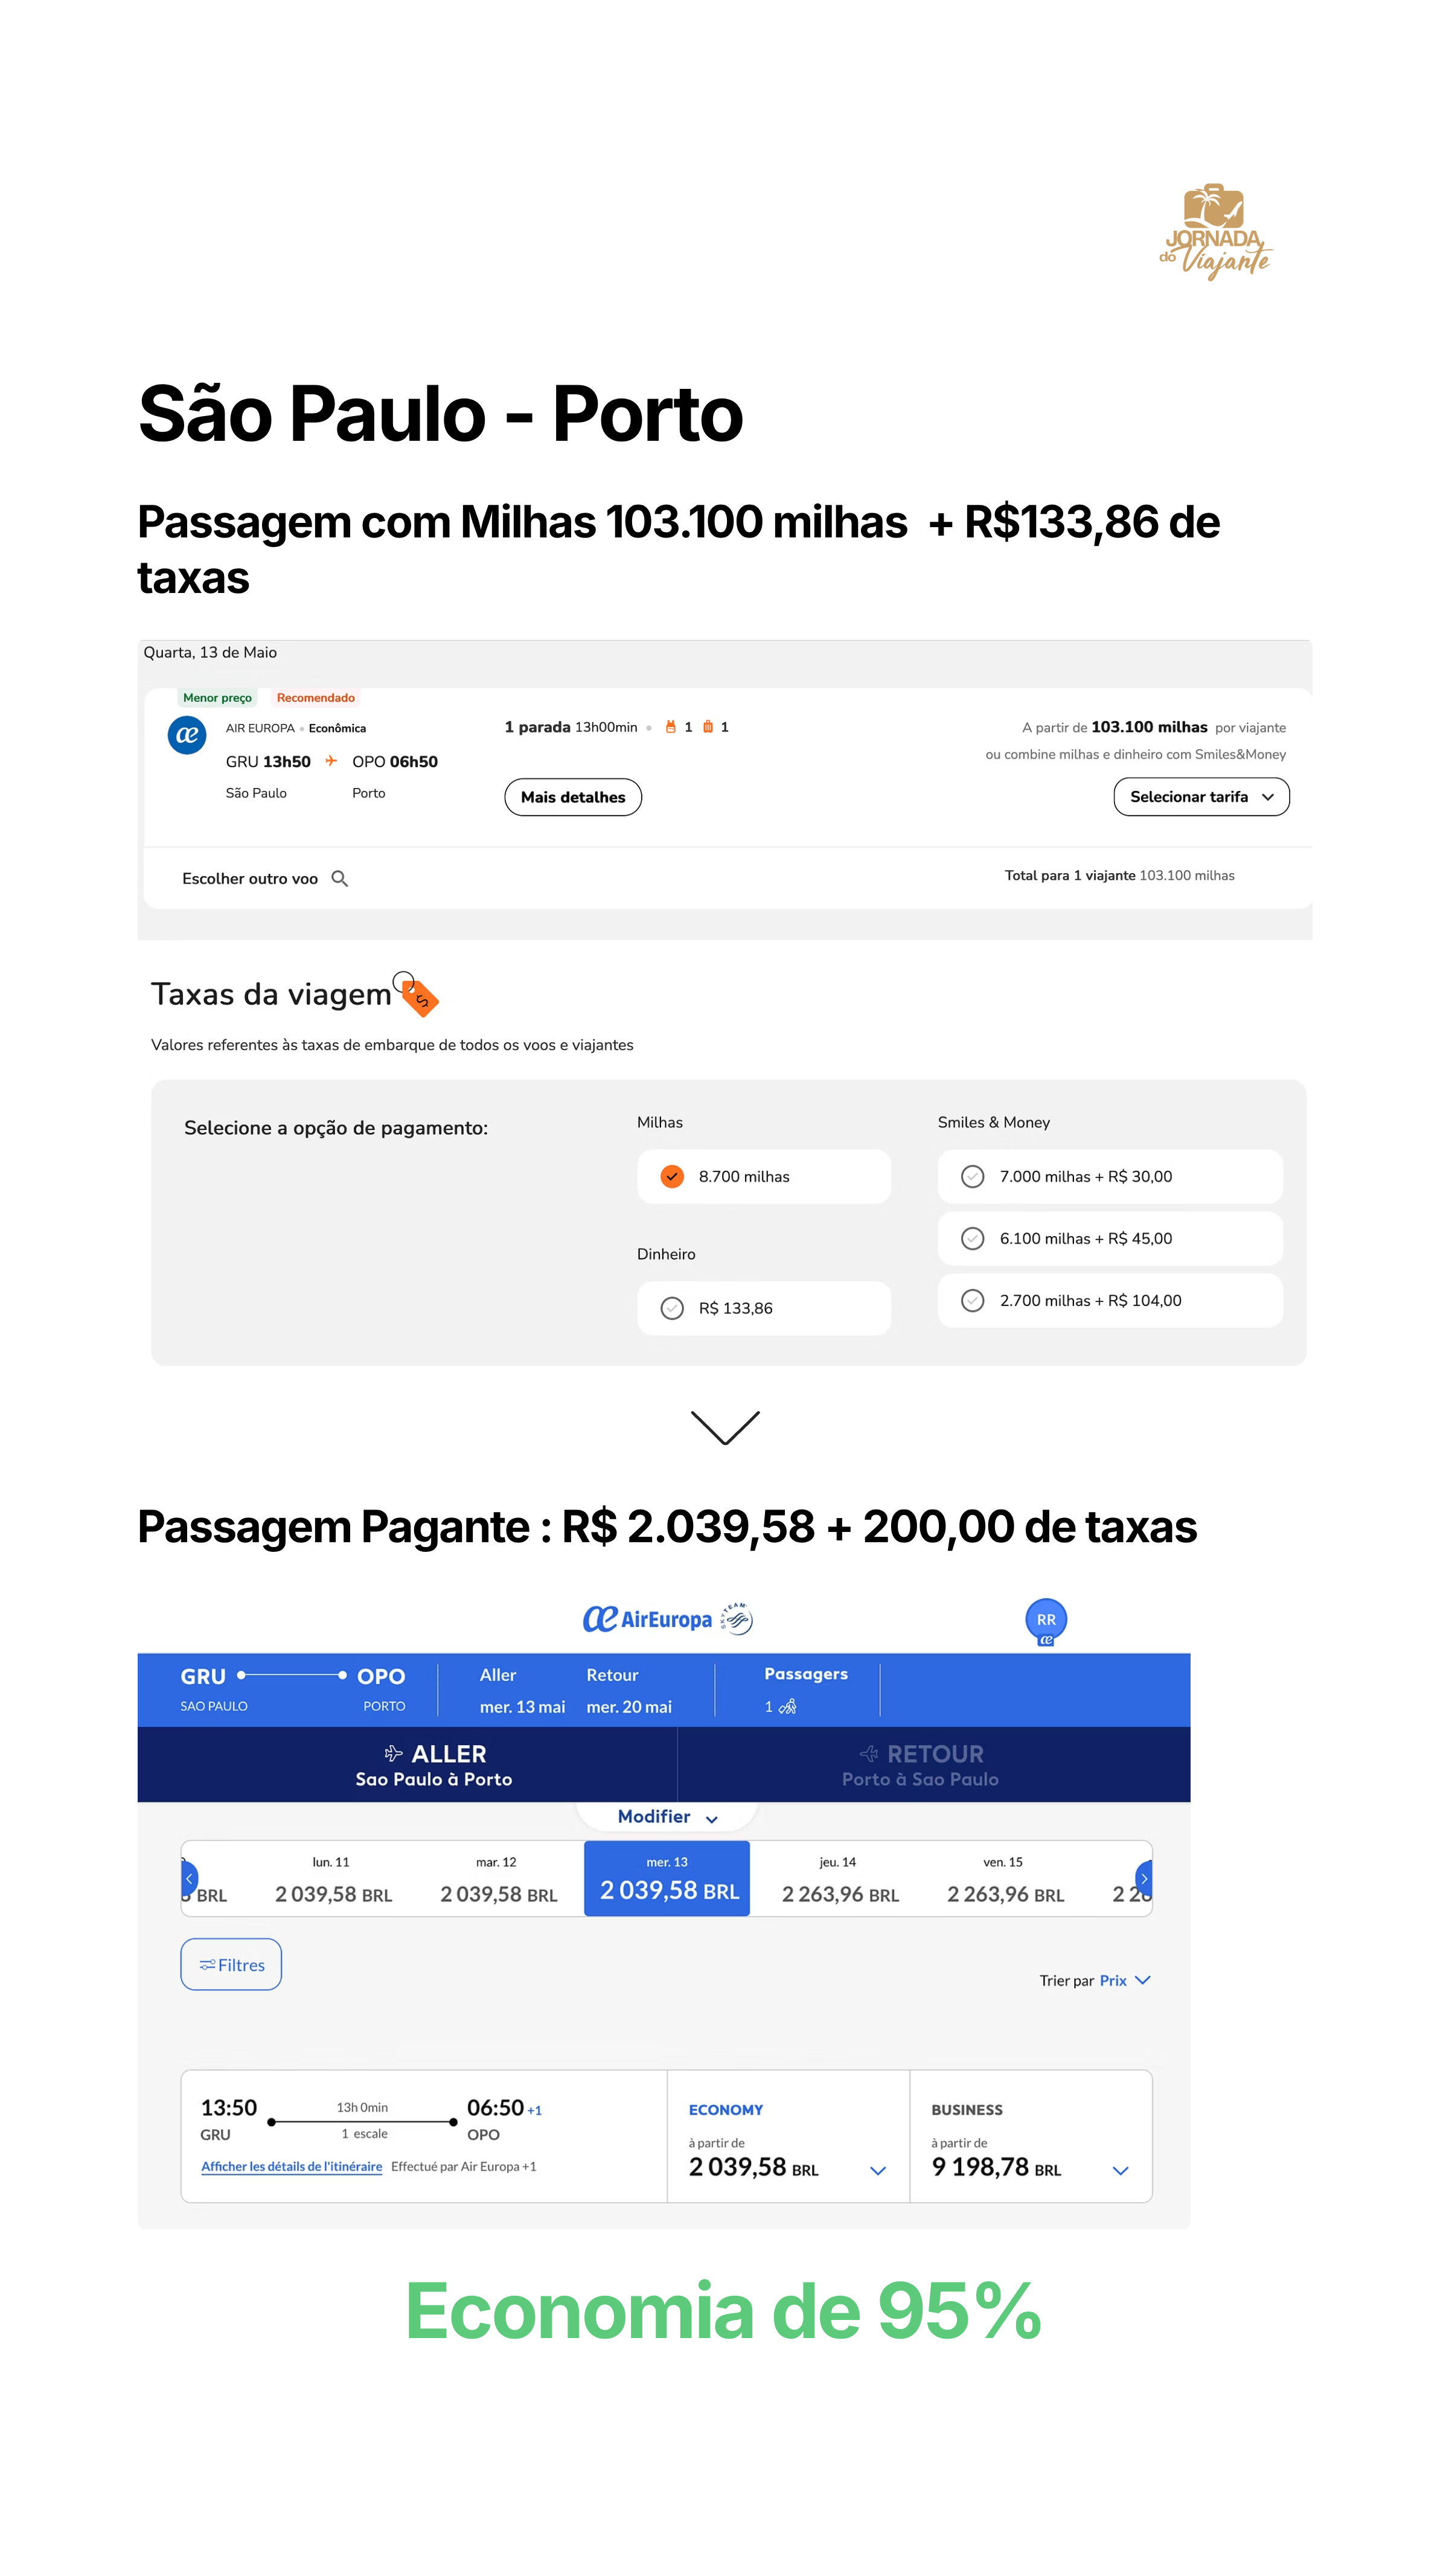Click the Jornada do Viajante logo
Viewport: 1449px width, 2576px height.
point(1215,231)
